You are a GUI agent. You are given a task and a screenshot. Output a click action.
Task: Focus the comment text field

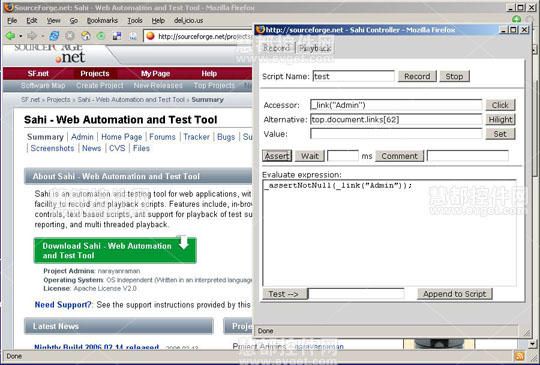point(468,156)
